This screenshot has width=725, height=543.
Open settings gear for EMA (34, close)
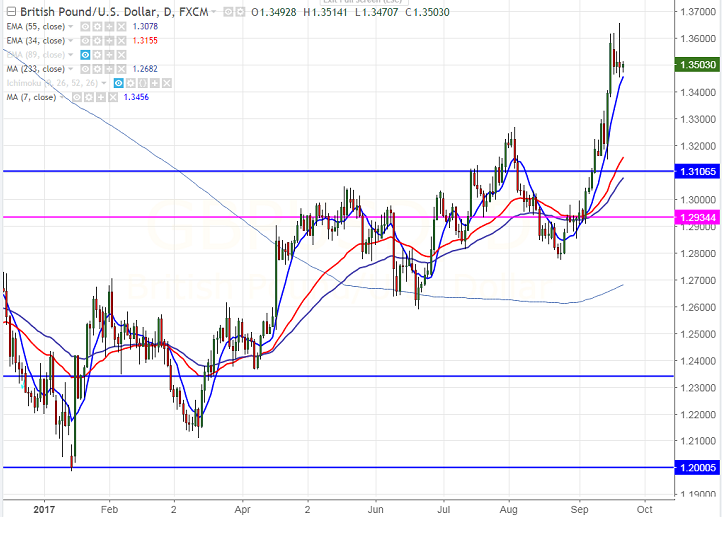(x=97, y=41)
